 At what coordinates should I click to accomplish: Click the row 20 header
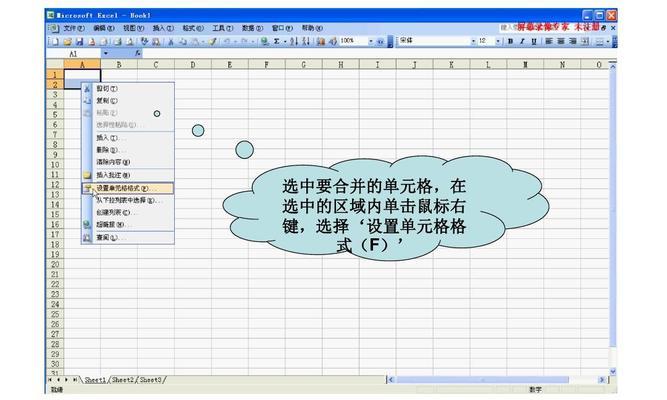[x=55, y=264]
